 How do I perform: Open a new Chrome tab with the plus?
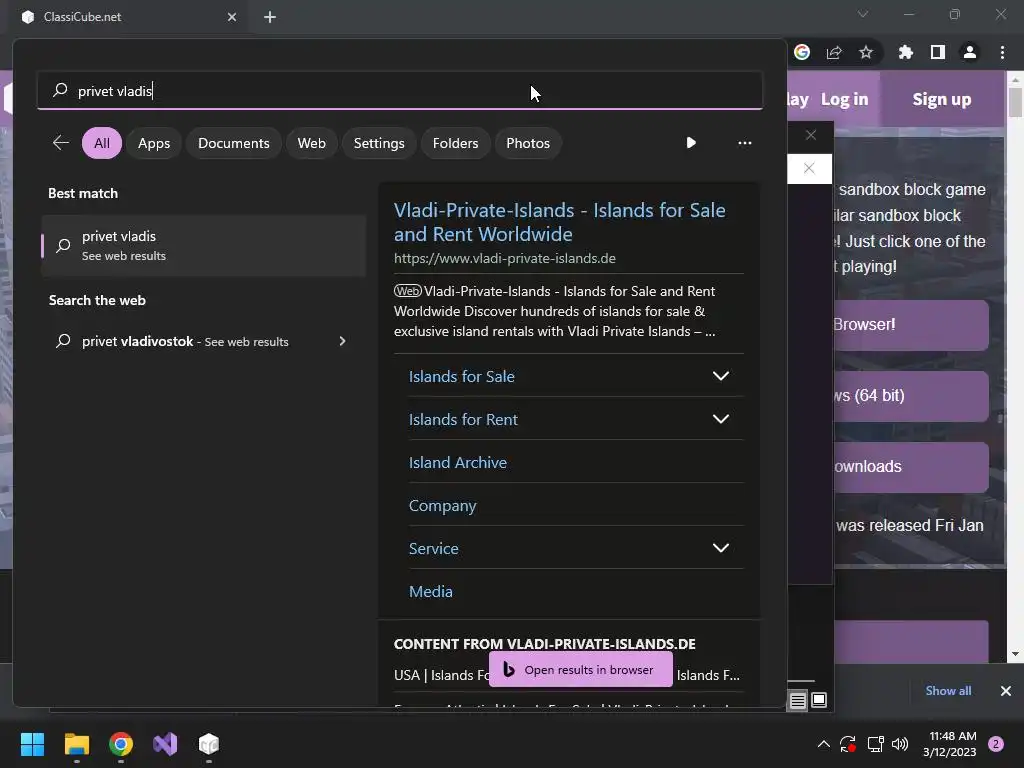(270, 17)
